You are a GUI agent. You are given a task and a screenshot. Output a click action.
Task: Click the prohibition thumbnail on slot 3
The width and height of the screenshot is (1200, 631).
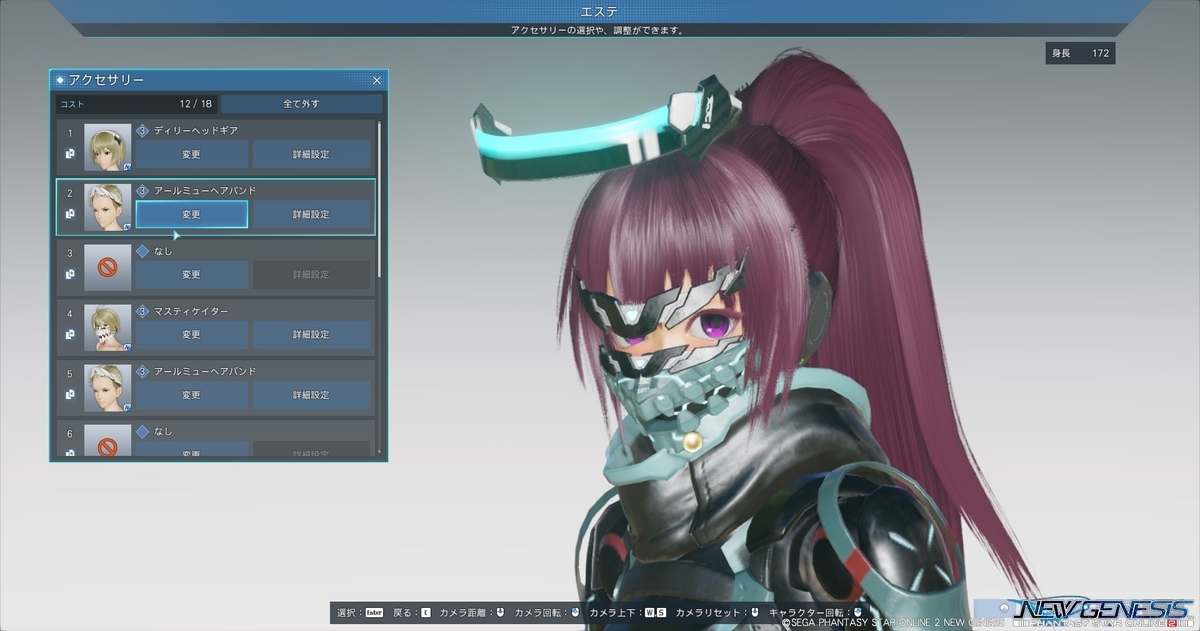point(107,266)
